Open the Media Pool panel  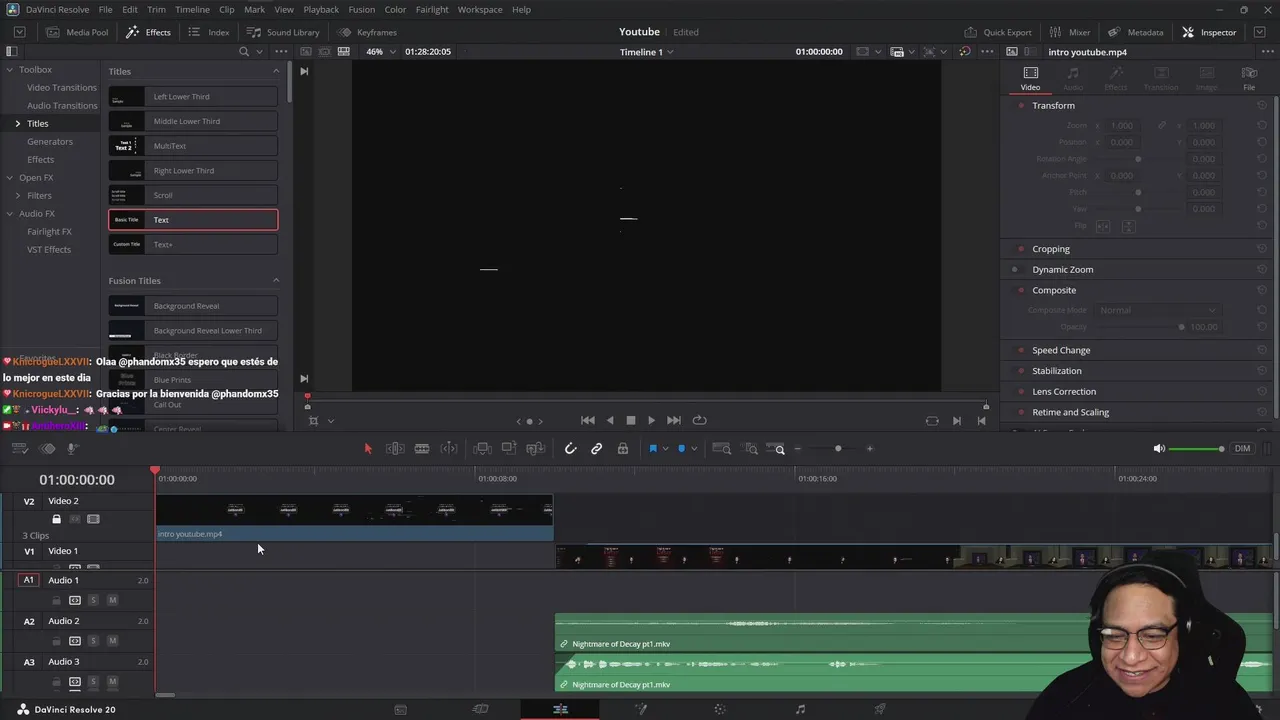point(78,32)
